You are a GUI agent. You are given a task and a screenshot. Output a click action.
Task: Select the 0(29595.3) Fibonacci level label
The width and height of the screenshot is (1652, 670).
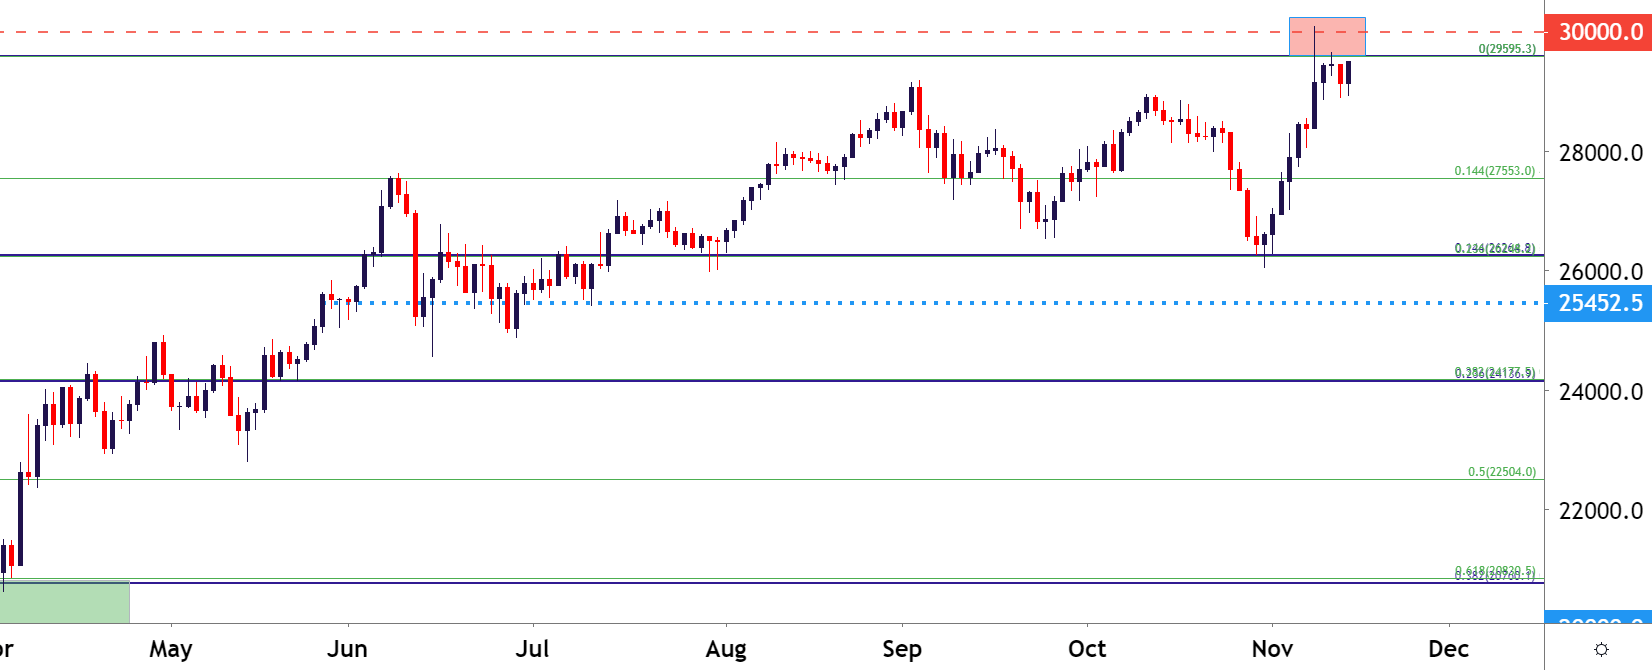pos(1507,49)
